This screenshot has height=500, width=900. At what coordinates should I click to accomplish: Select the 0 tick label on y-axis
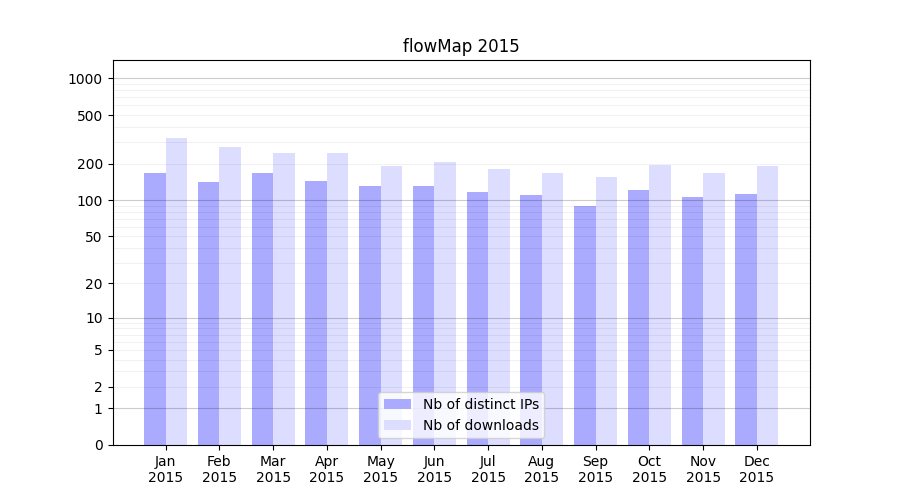click(x=98, y=445)
